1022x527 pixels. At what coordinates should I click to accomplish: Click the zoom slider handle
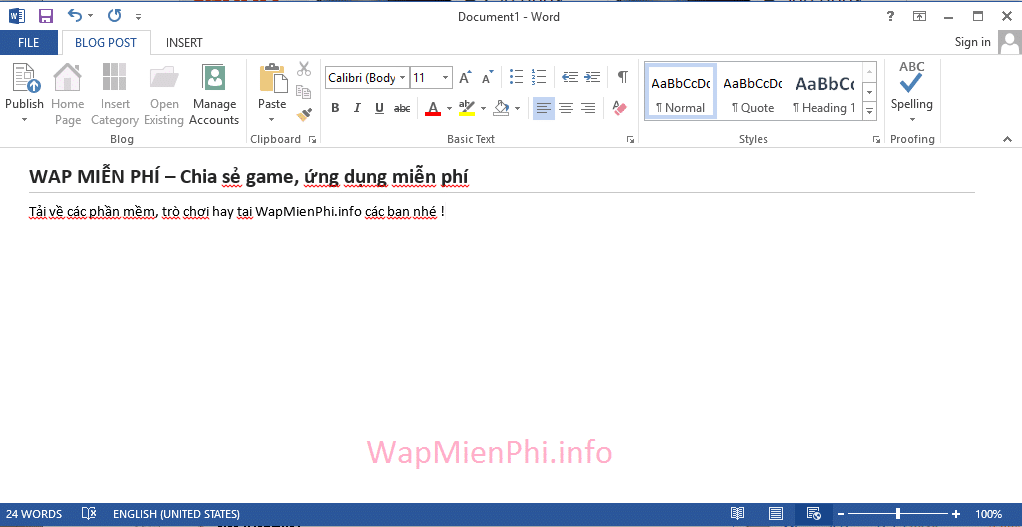click(898, 513)
